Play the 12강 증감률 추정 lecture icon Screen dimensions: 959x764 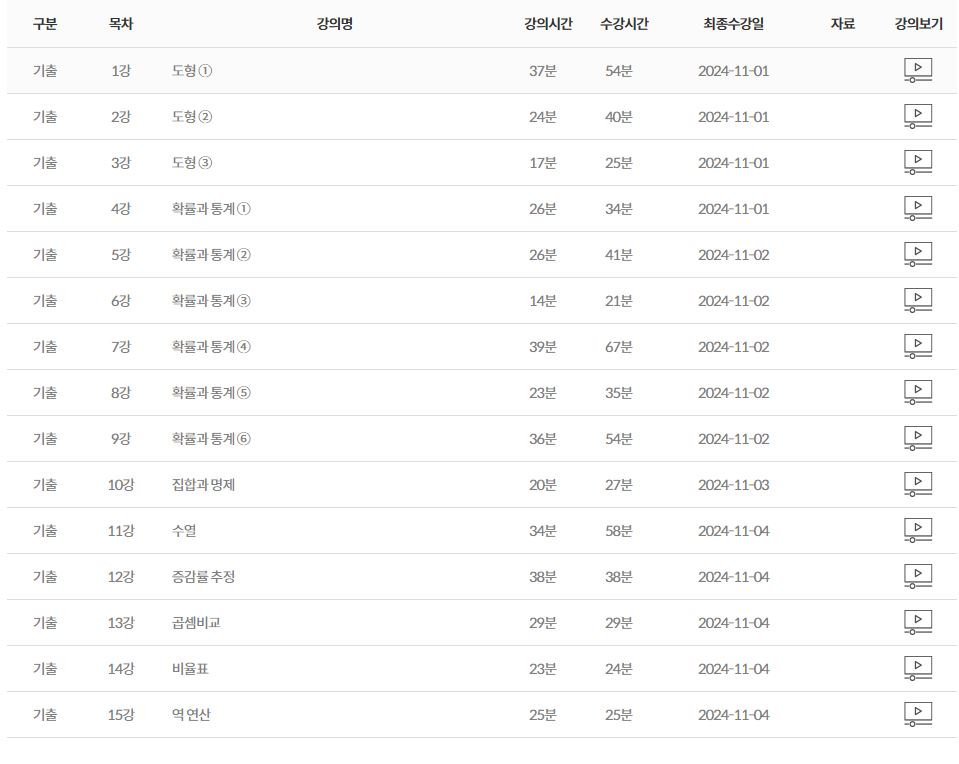[917, 576]
